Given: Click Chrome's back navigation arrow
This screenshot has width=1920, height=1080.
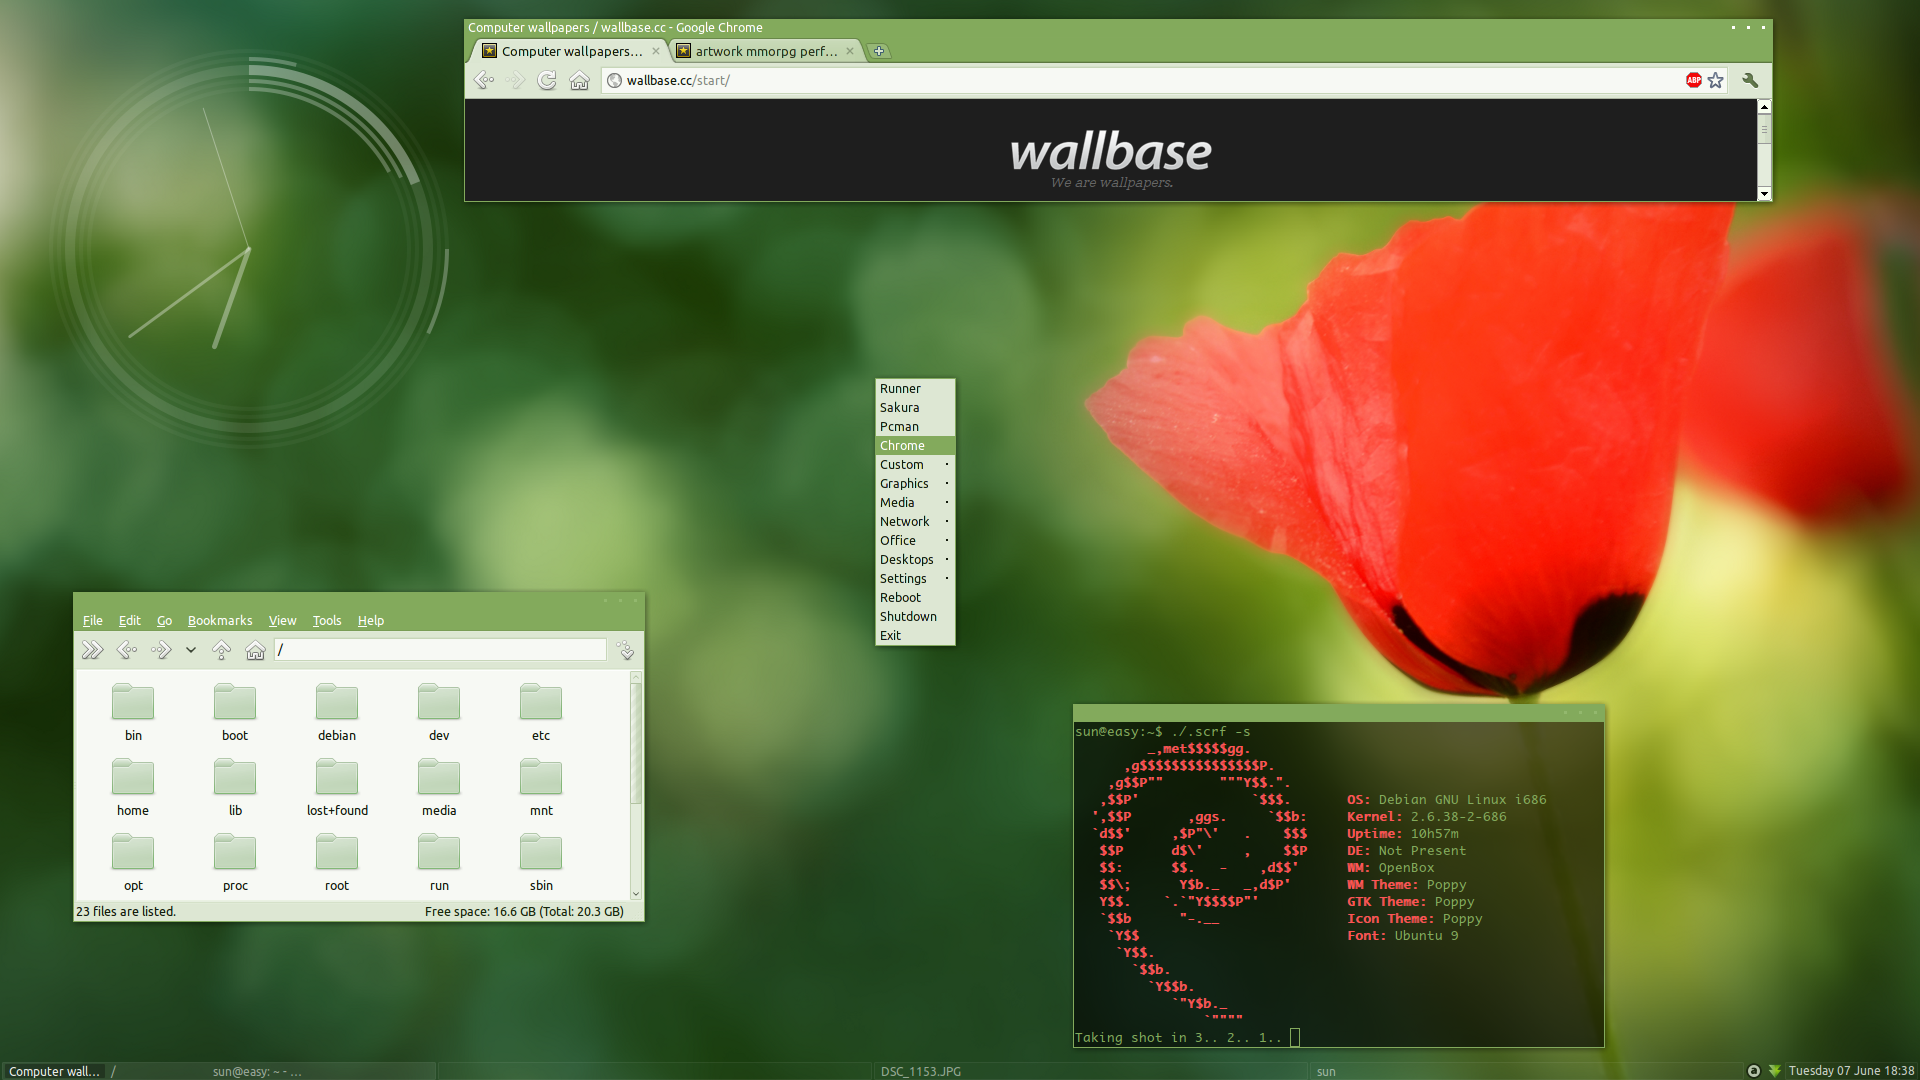Looking at the screenshot, I should [484, 80].
